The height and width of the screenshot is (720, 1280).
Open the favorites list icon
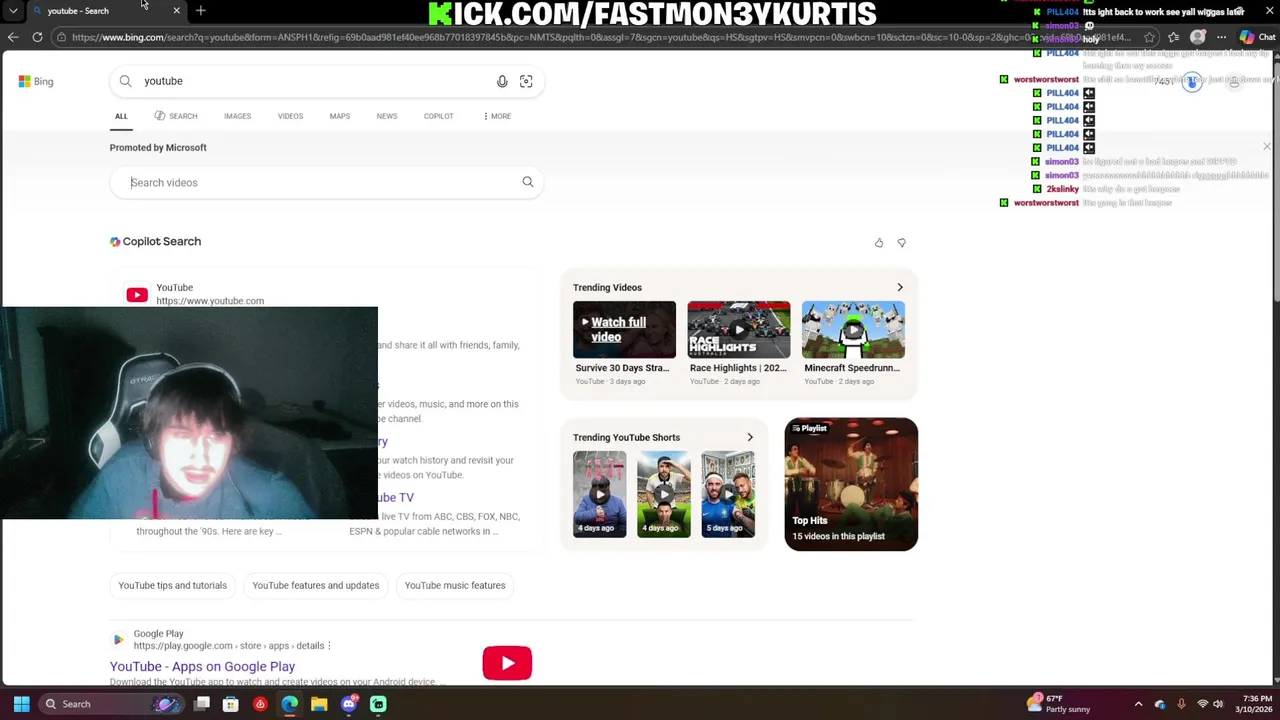pos(1174,37)
